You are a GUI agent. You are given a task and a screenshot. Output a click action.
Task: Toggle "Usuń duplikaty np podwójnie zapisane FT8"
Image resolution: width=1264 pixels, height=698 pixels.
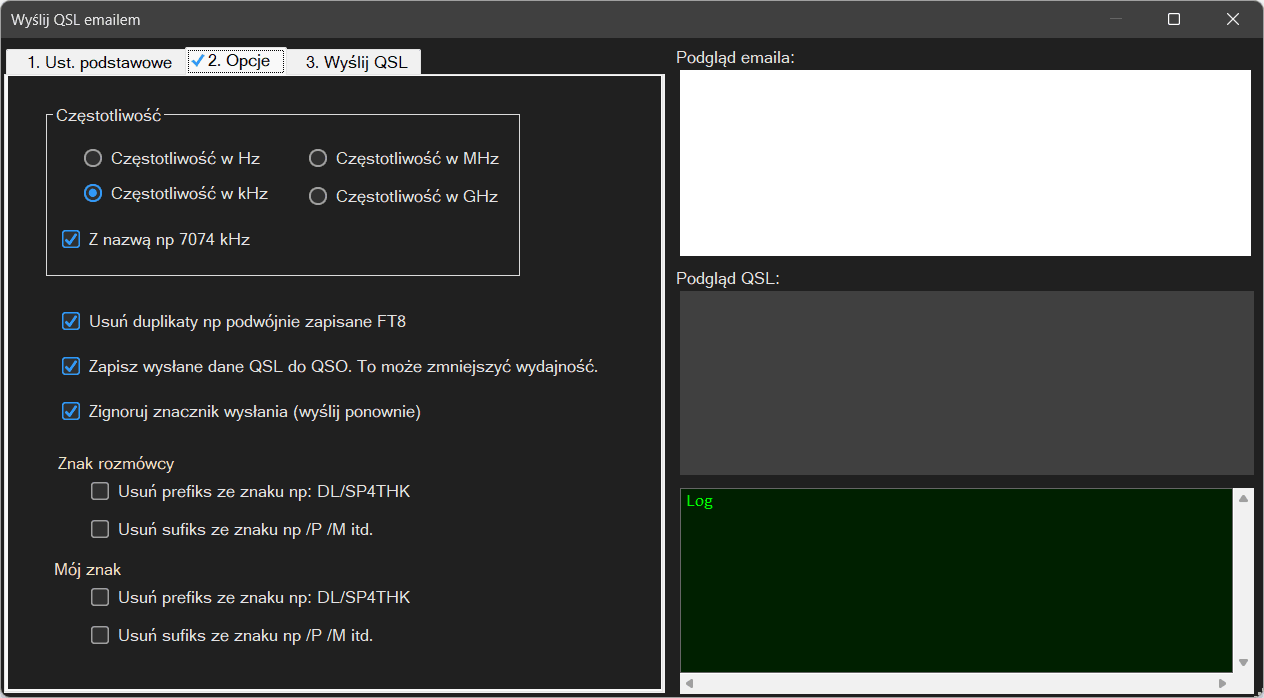71,321
